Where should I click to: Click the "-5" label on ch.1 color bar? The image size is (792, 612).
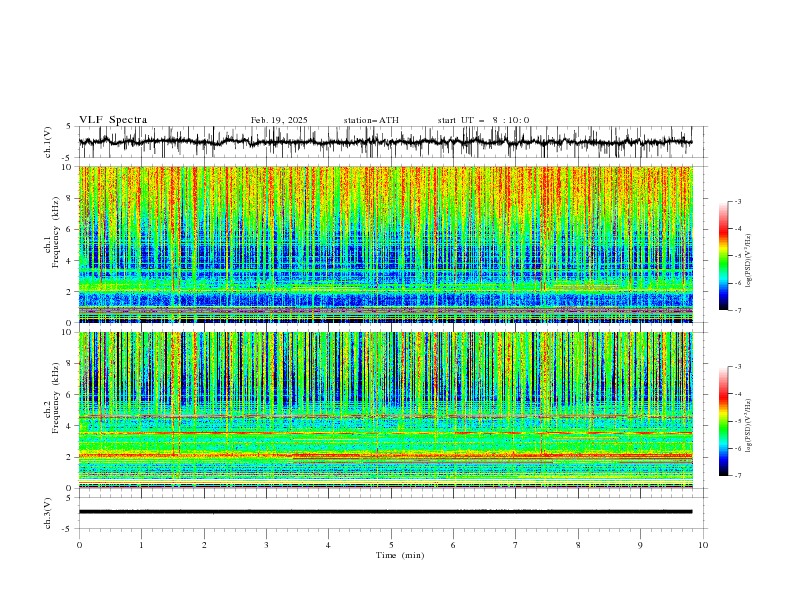click(738, 256)
